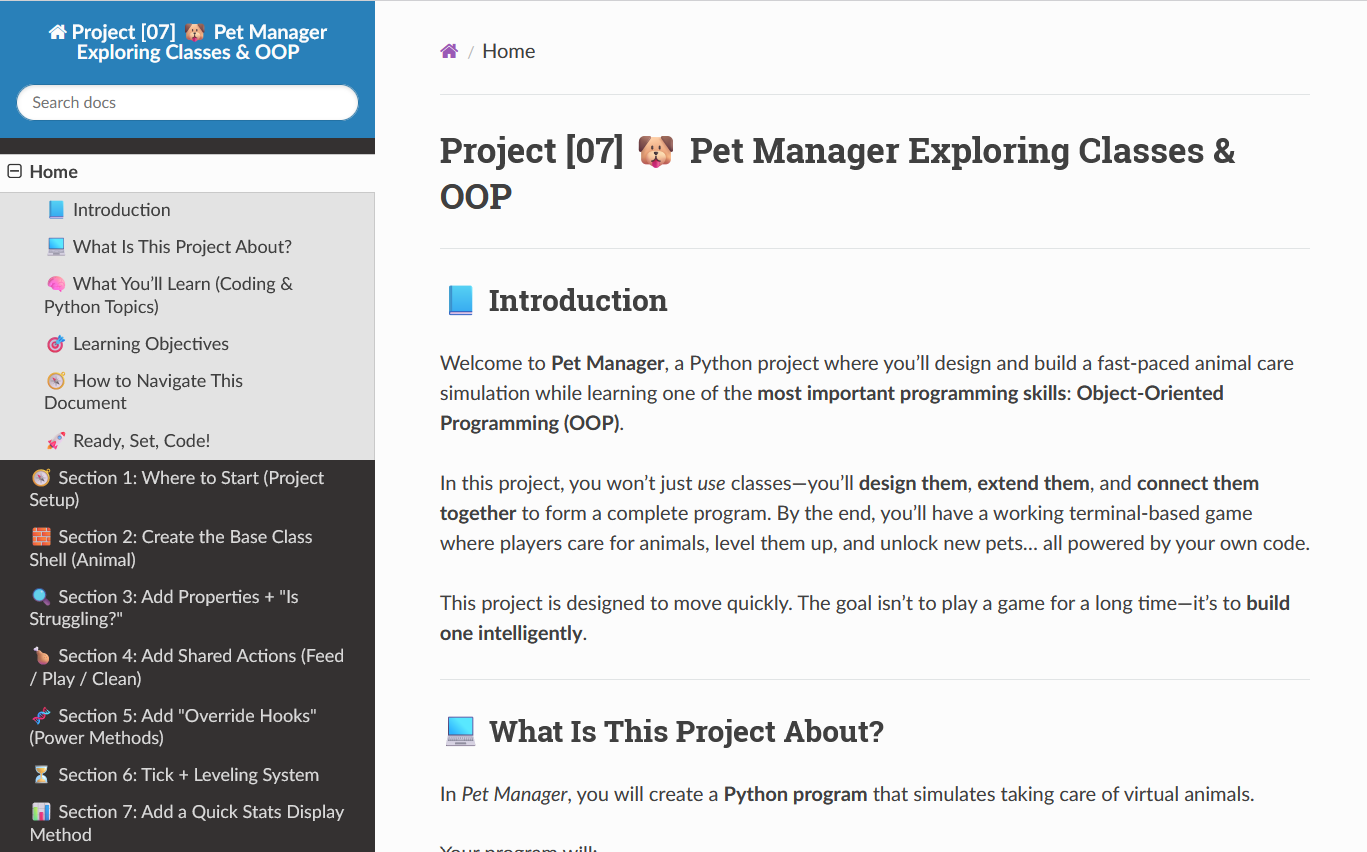Viewport: 1367px width, 852px height.
Task: Click the DNA icon beside Section 5
Action: [41, 716]
